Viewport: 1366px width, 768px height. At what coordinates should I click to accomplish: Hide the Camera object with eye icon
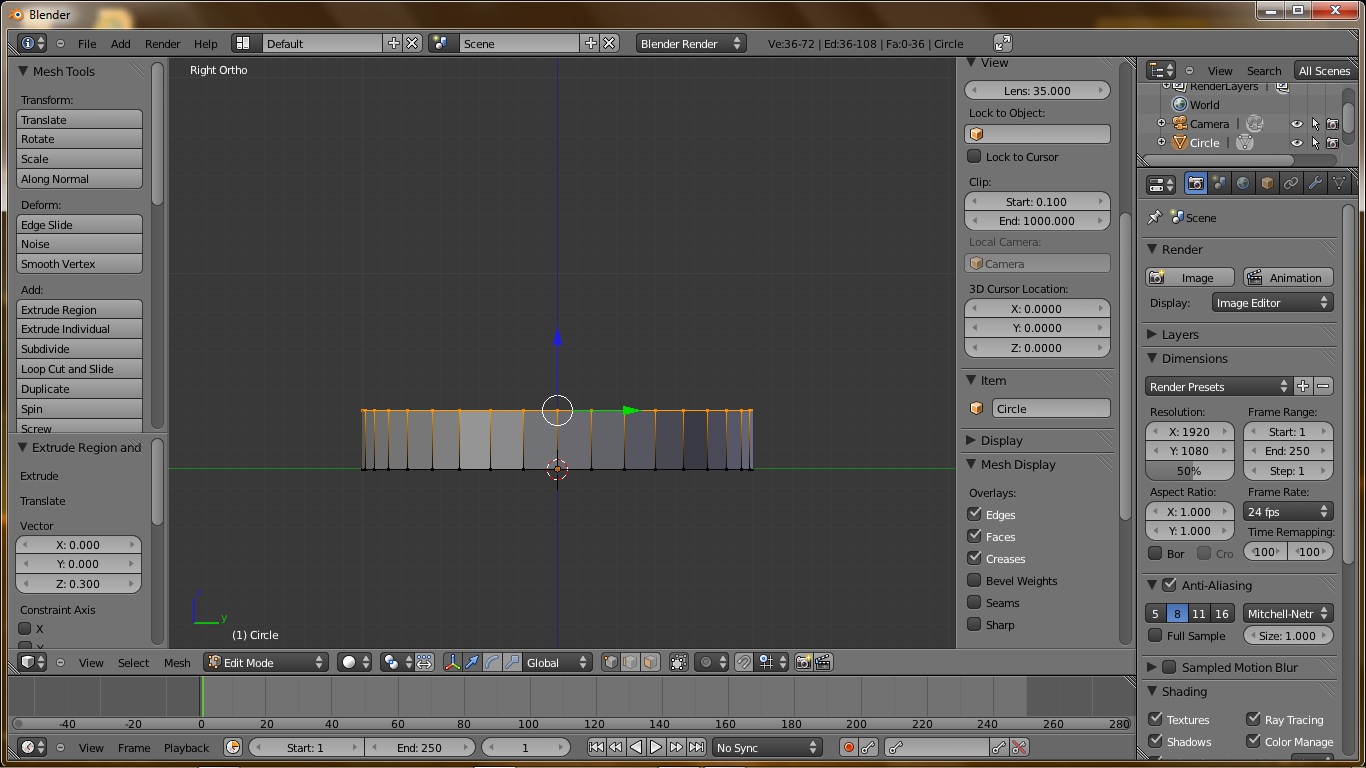pyautogui.click(x=1297, y=124)
